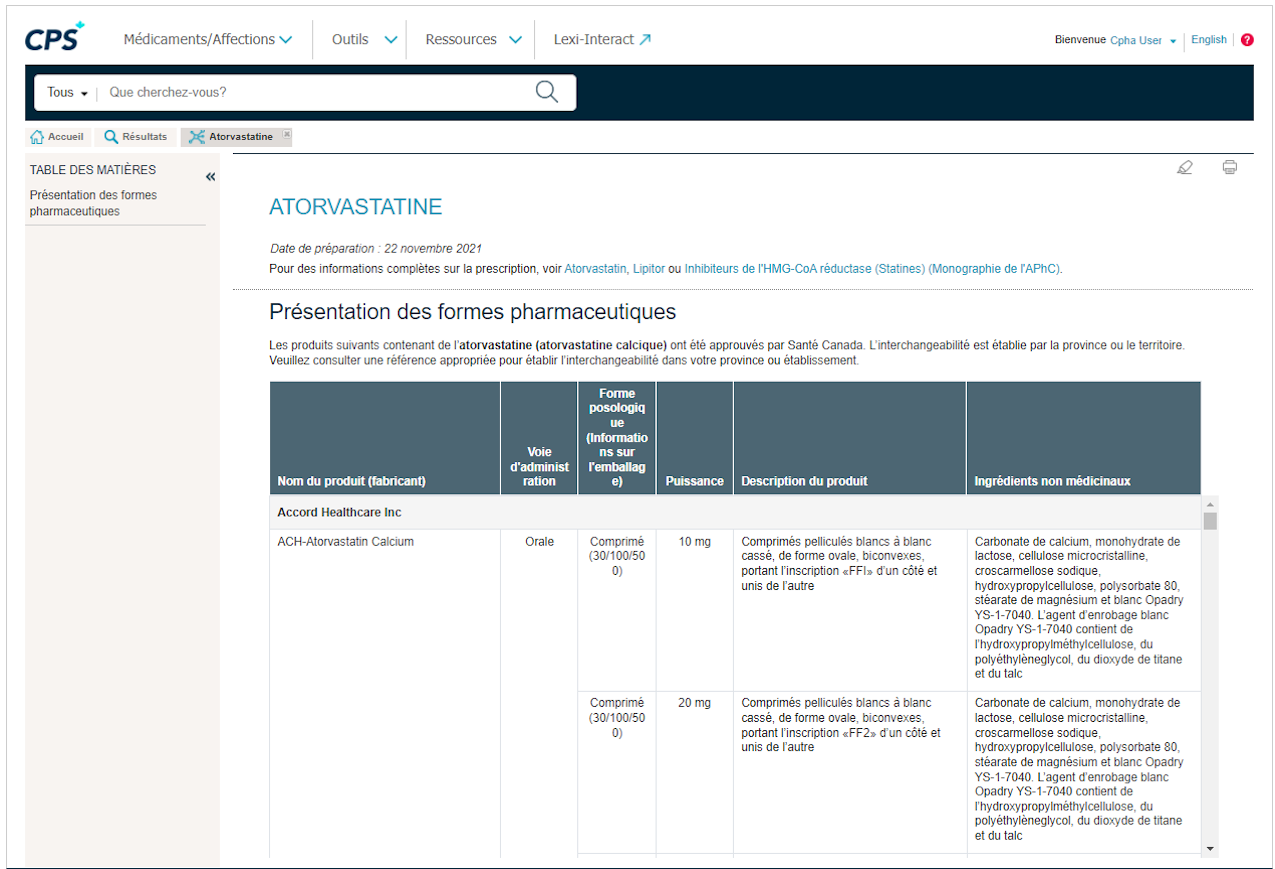Viewport: 1275px width, 869px height.
Task: Print the monograph using printer icon
Action: point(1230,167)
